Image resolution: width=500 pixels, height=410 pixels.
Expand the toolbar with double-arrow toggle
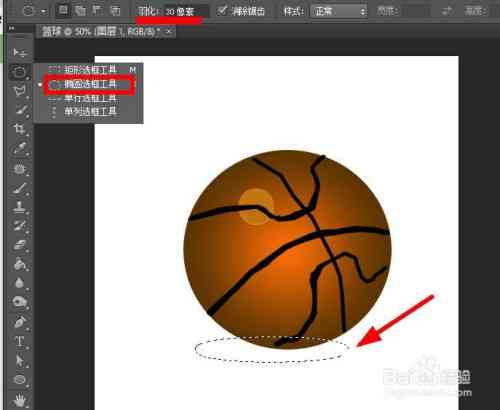[12, 28]
